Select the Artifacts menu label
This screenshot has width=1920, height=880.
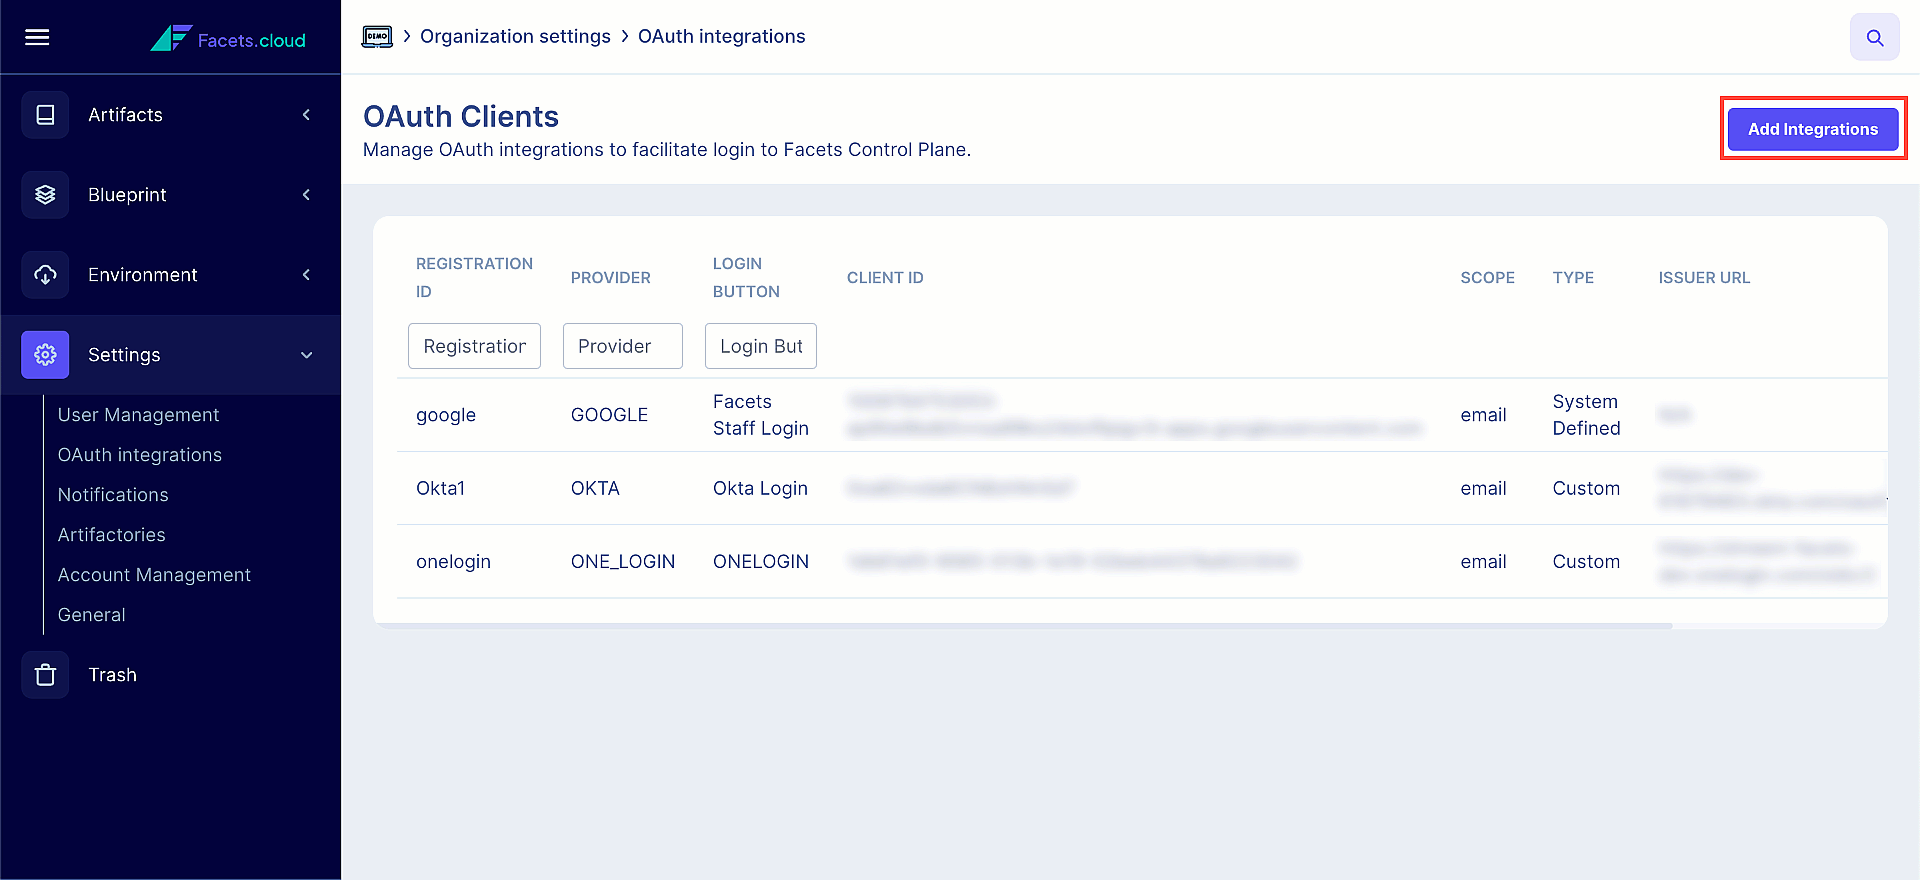click(125, 115)
